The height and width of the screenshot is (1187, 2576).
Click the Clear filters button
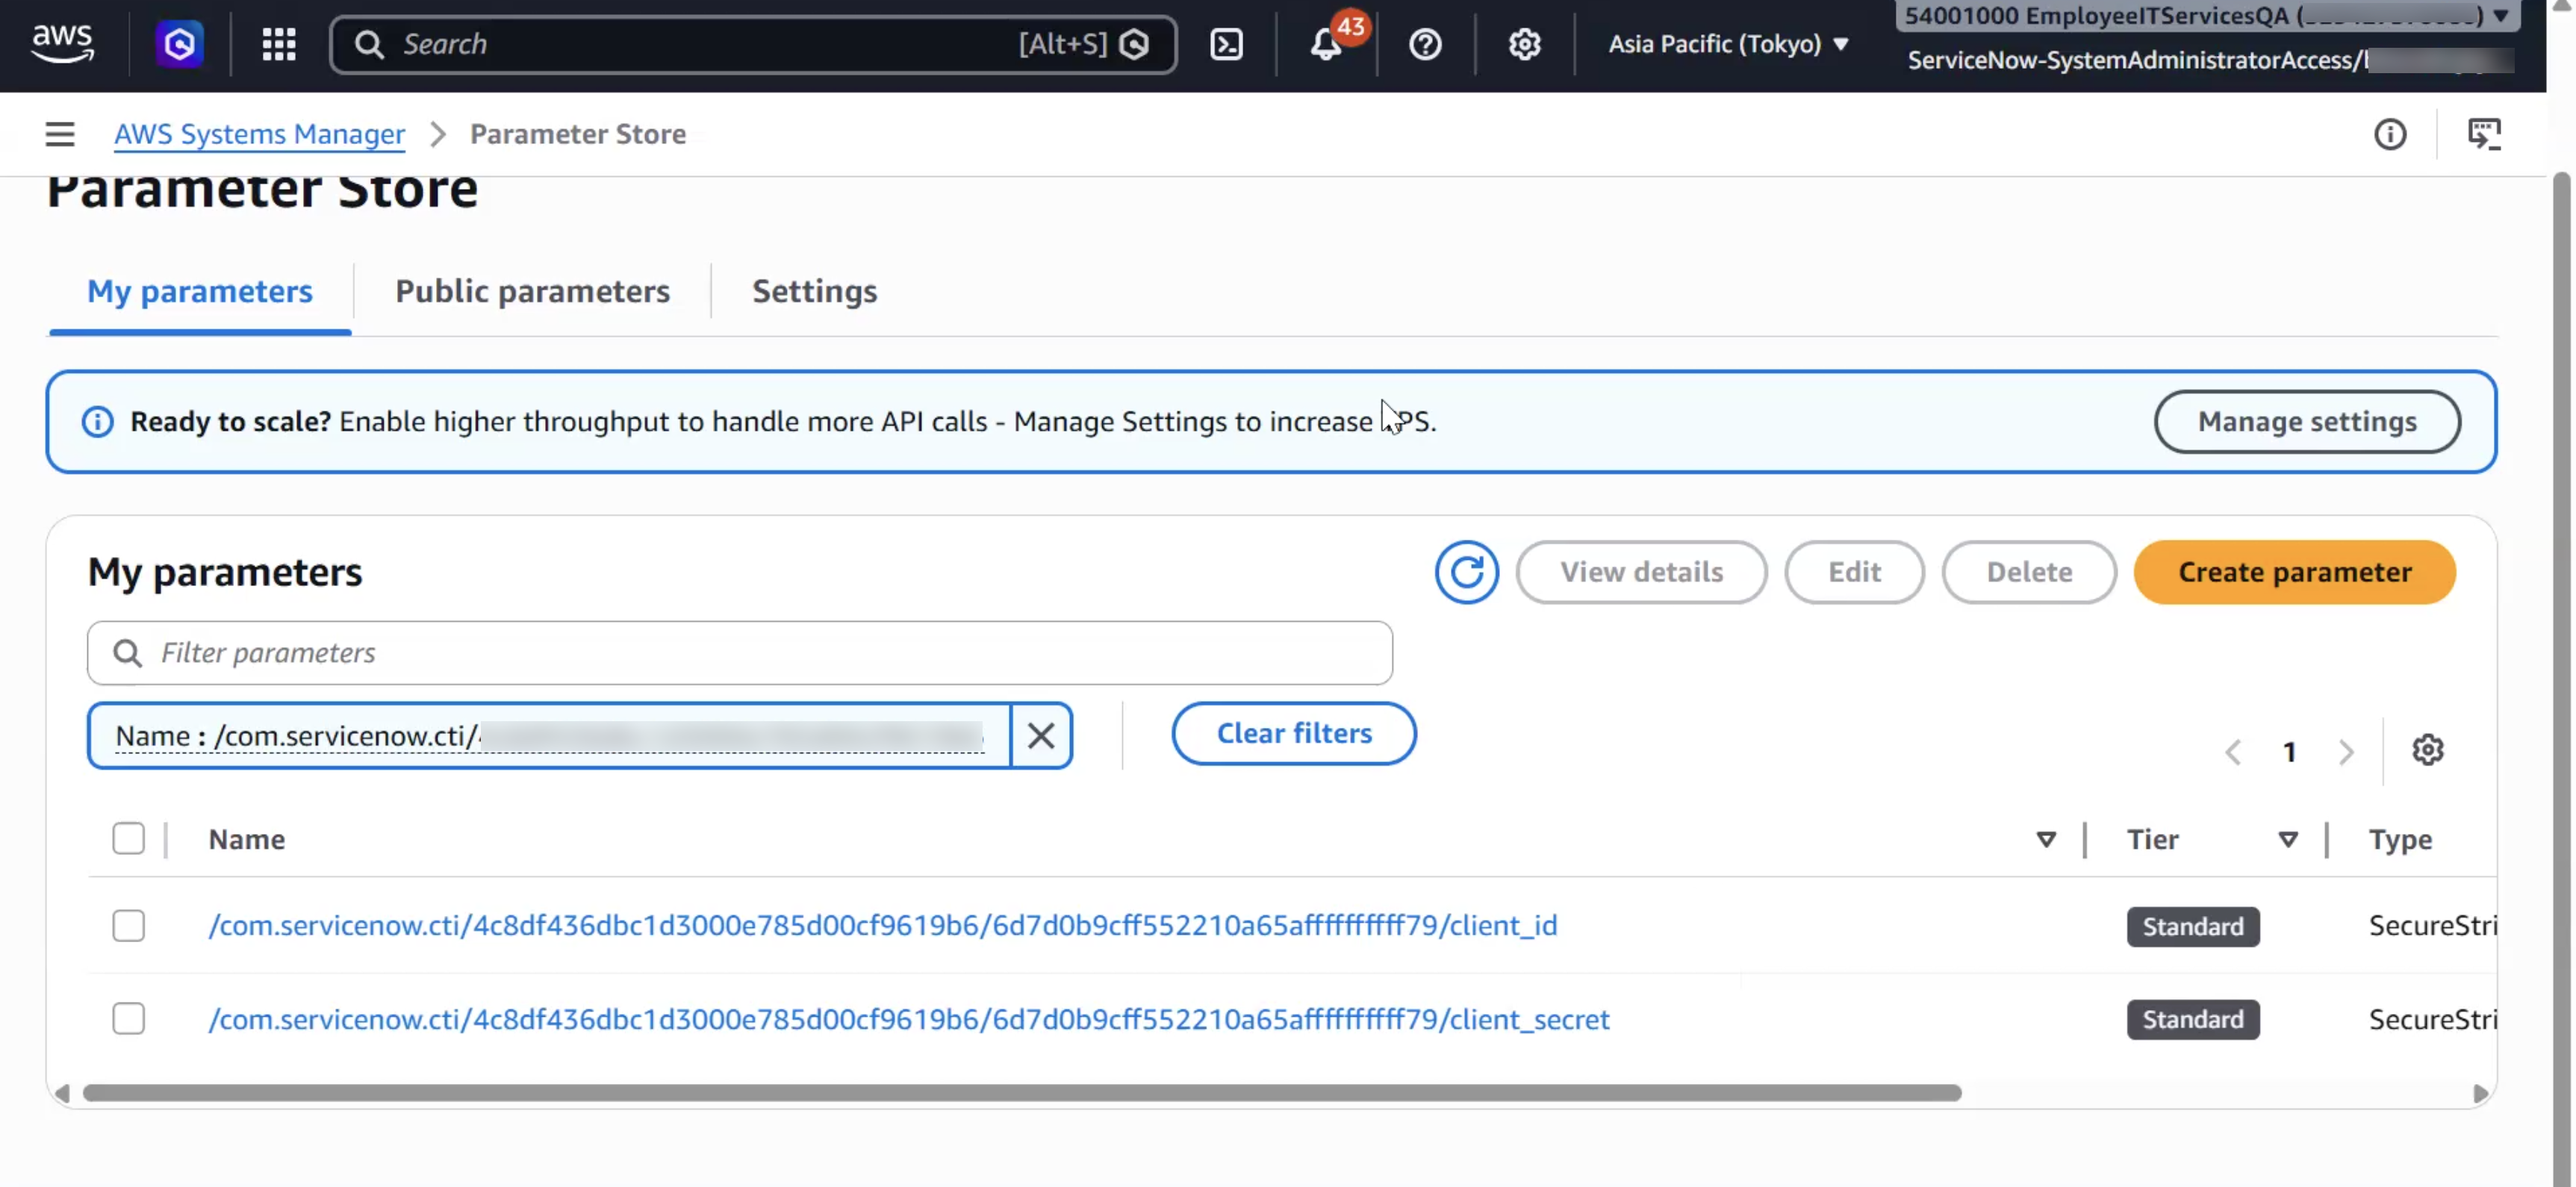tap(1294, 733)
